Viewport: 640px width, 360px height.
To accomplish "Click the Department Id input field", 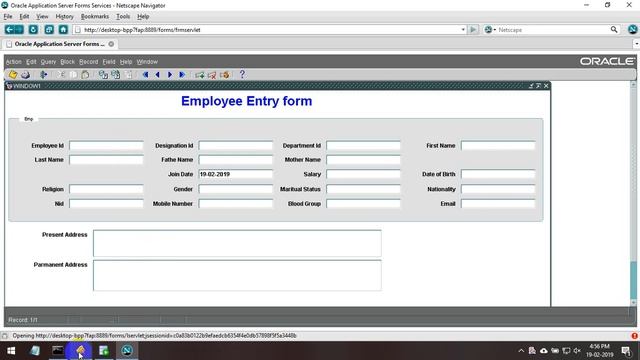I will click(363, 146).
